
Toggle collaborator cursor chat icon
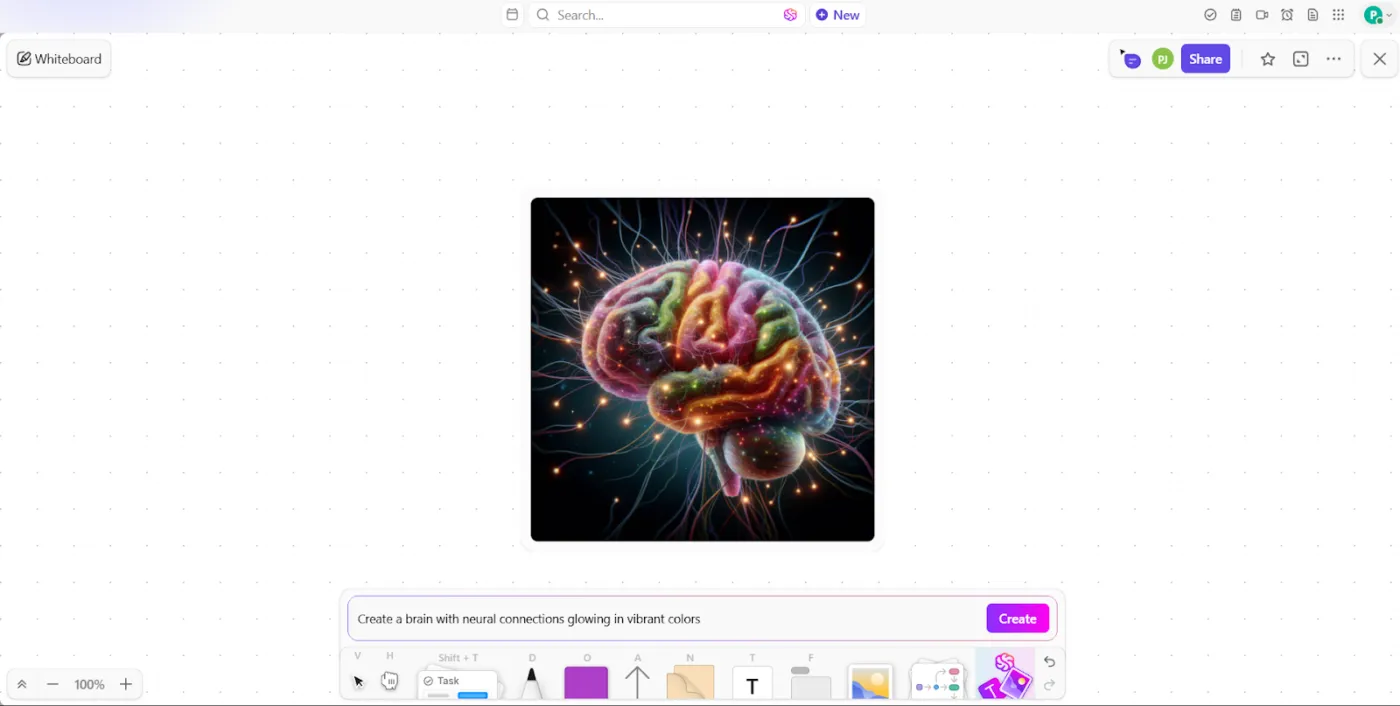[1130, 59]
